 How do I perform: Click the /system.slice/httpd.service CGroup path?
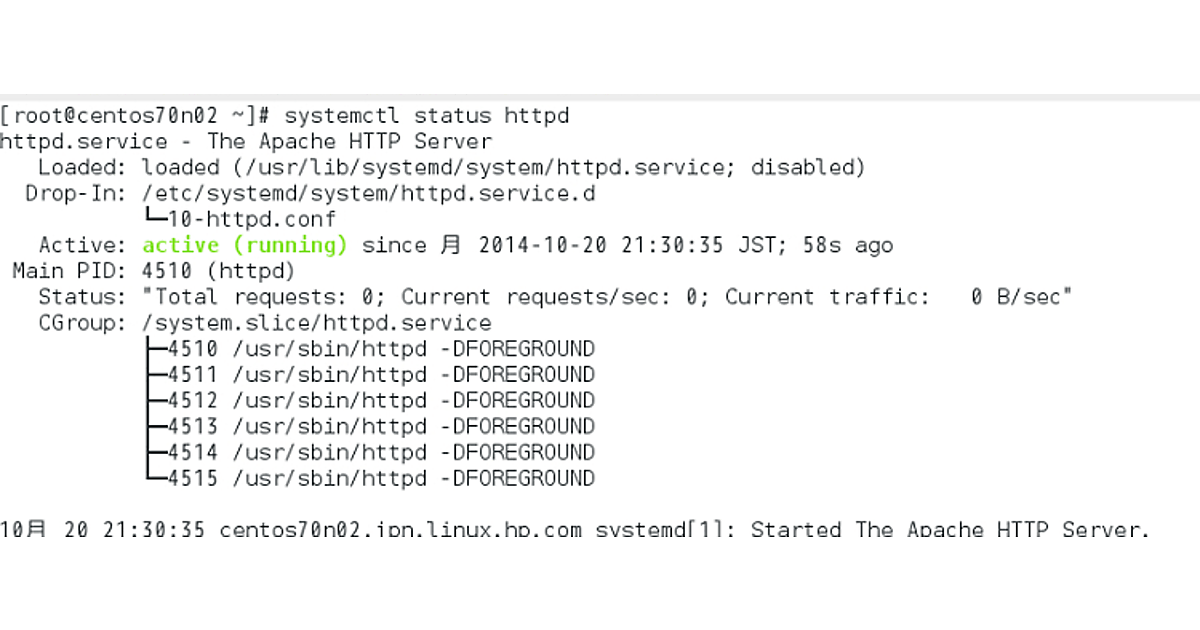[316, 323]
